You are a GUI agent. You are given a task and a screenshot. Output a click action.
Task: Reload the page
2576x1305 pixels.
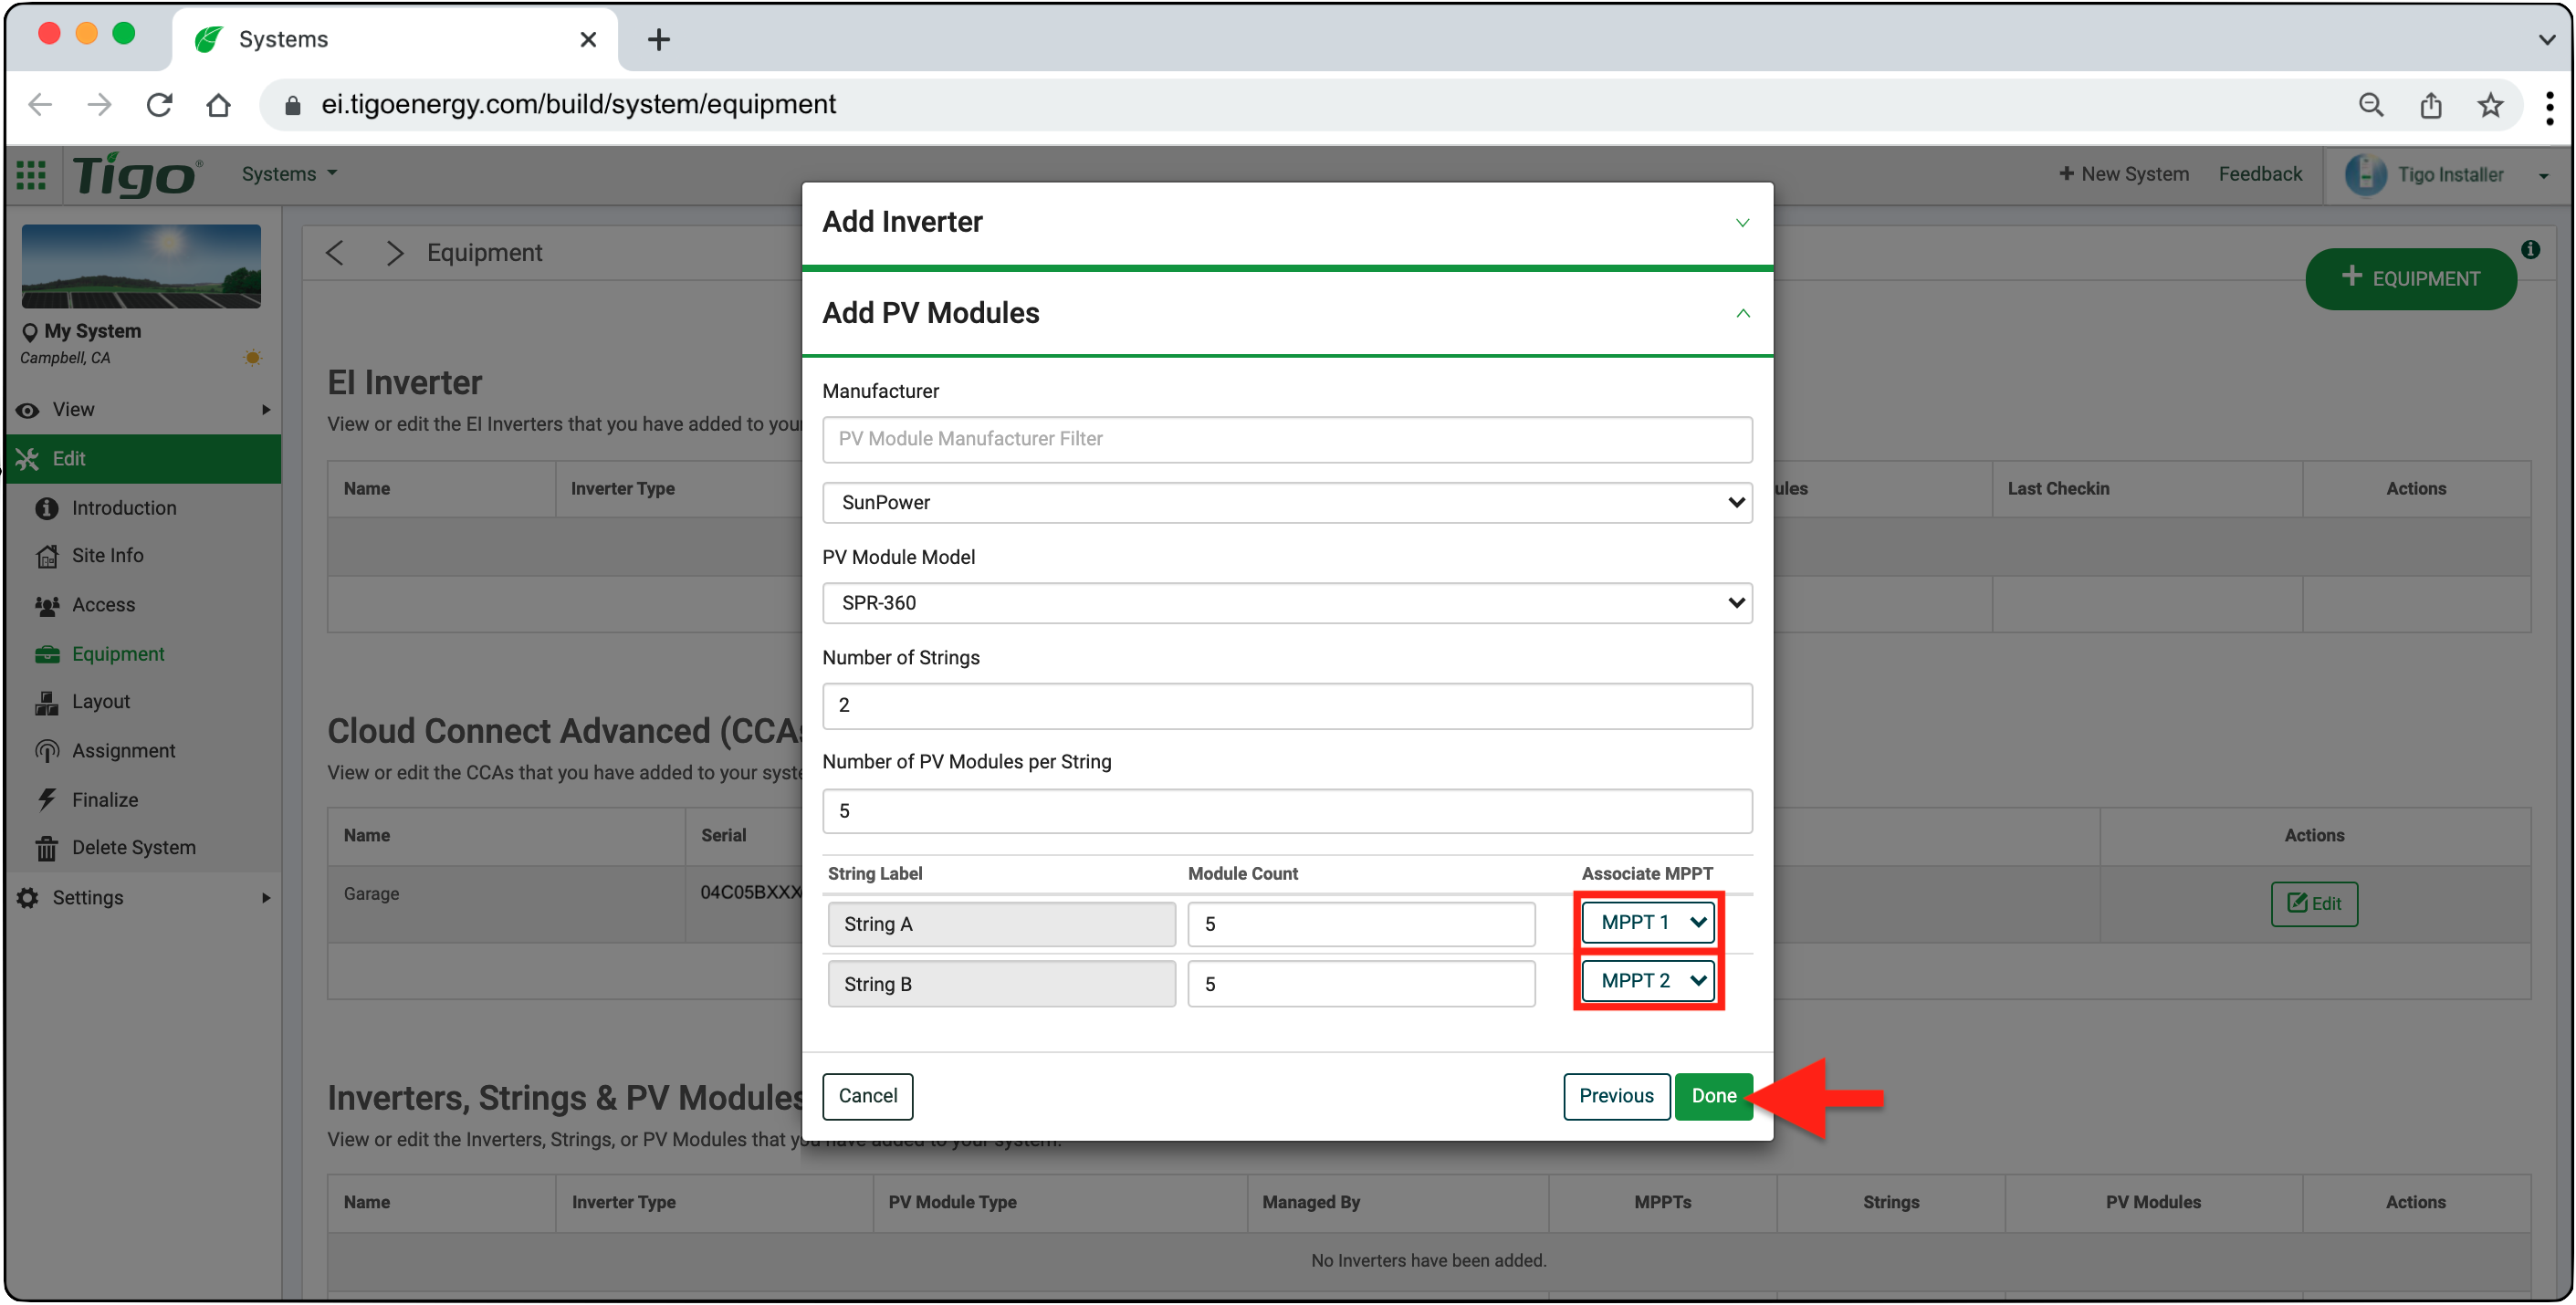pos(159,104)
